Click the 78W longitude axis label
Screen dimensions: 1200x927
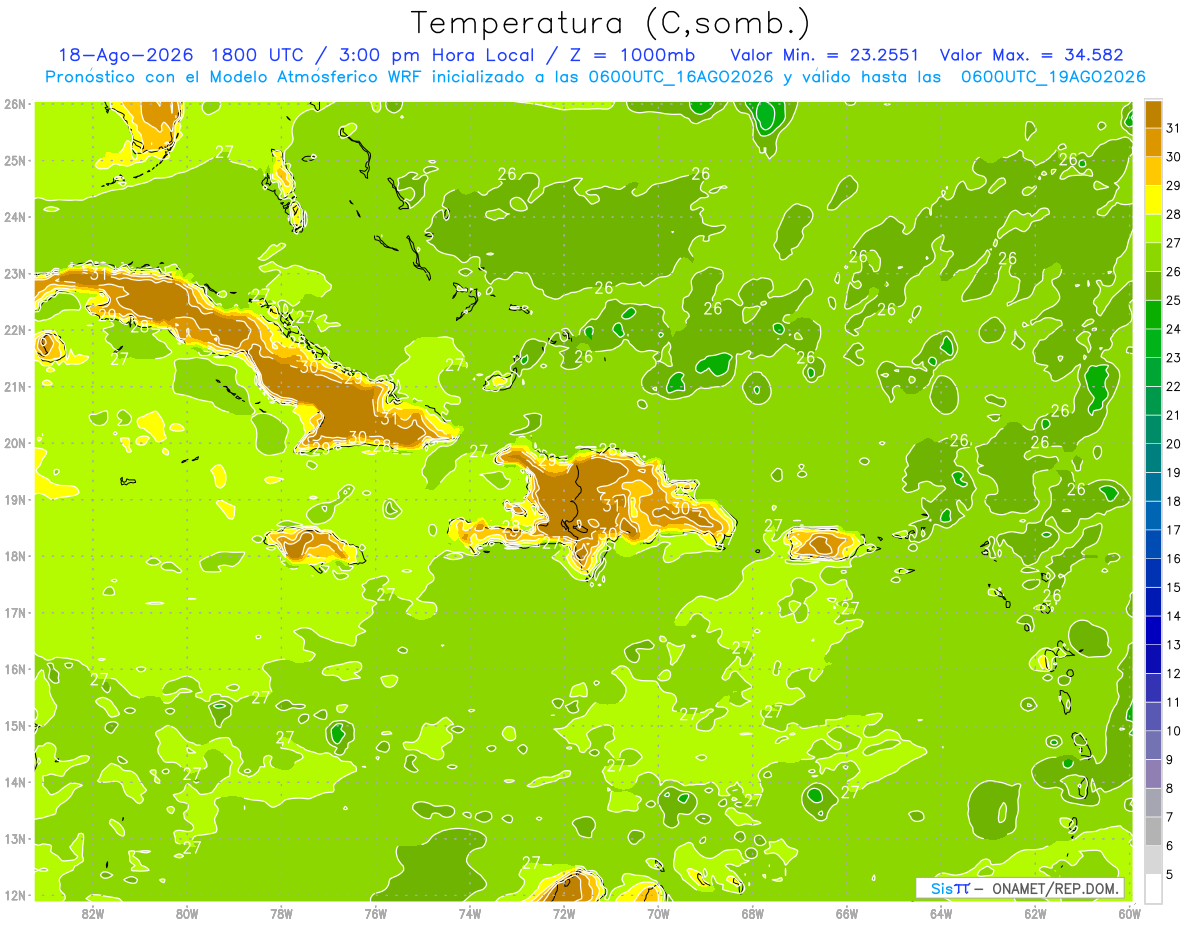tap(281, 913)
